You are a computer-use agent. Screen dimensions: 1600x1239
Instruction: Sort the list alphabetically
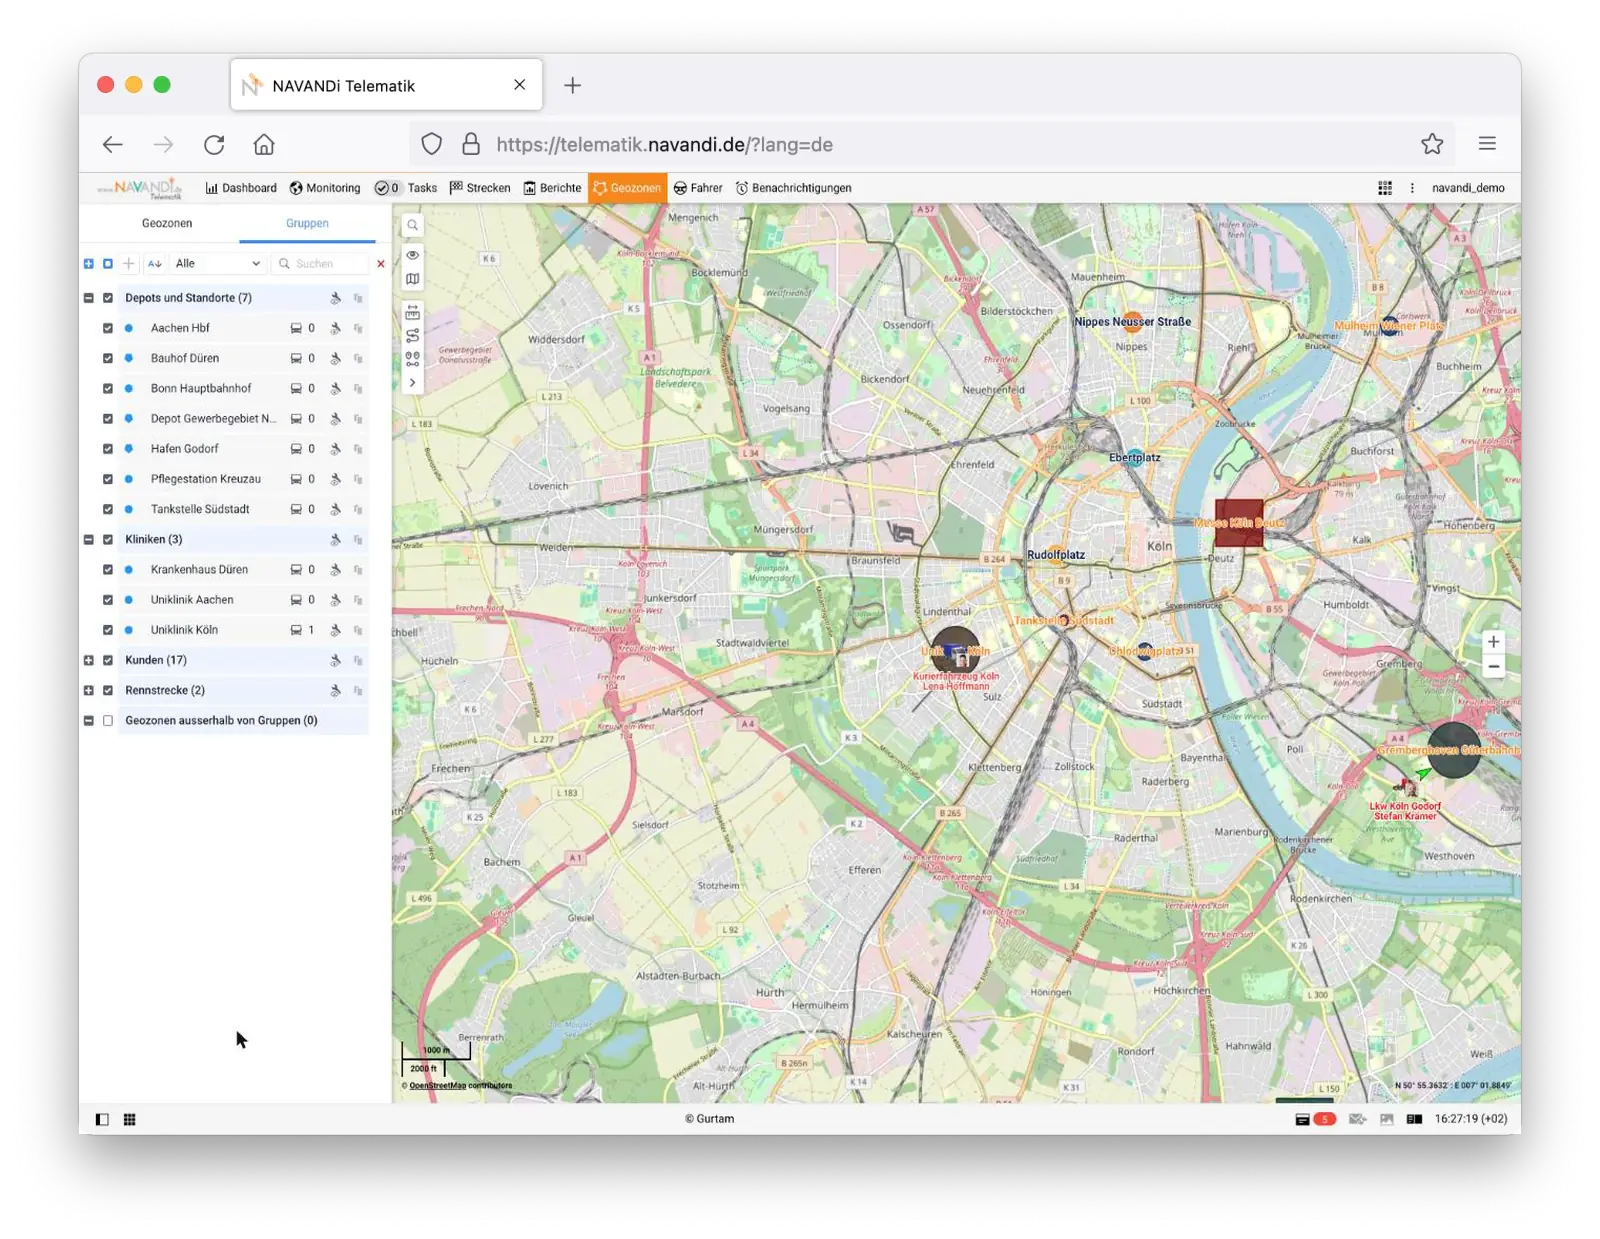[154, 264]
